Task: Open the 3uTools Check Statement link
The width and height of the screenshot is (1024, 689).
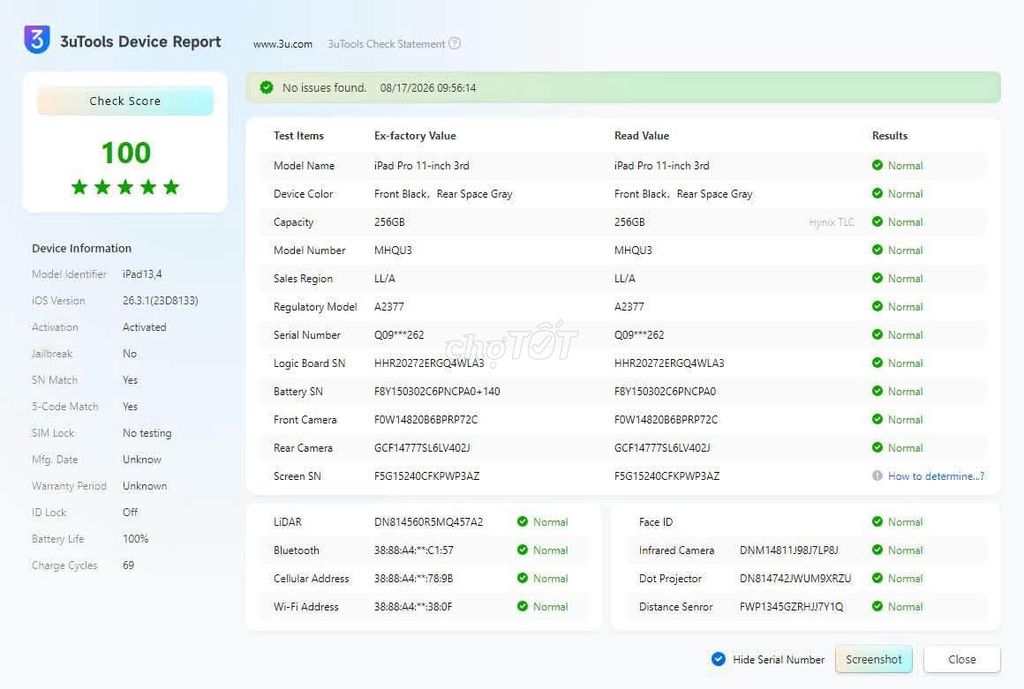Action: 386,44
